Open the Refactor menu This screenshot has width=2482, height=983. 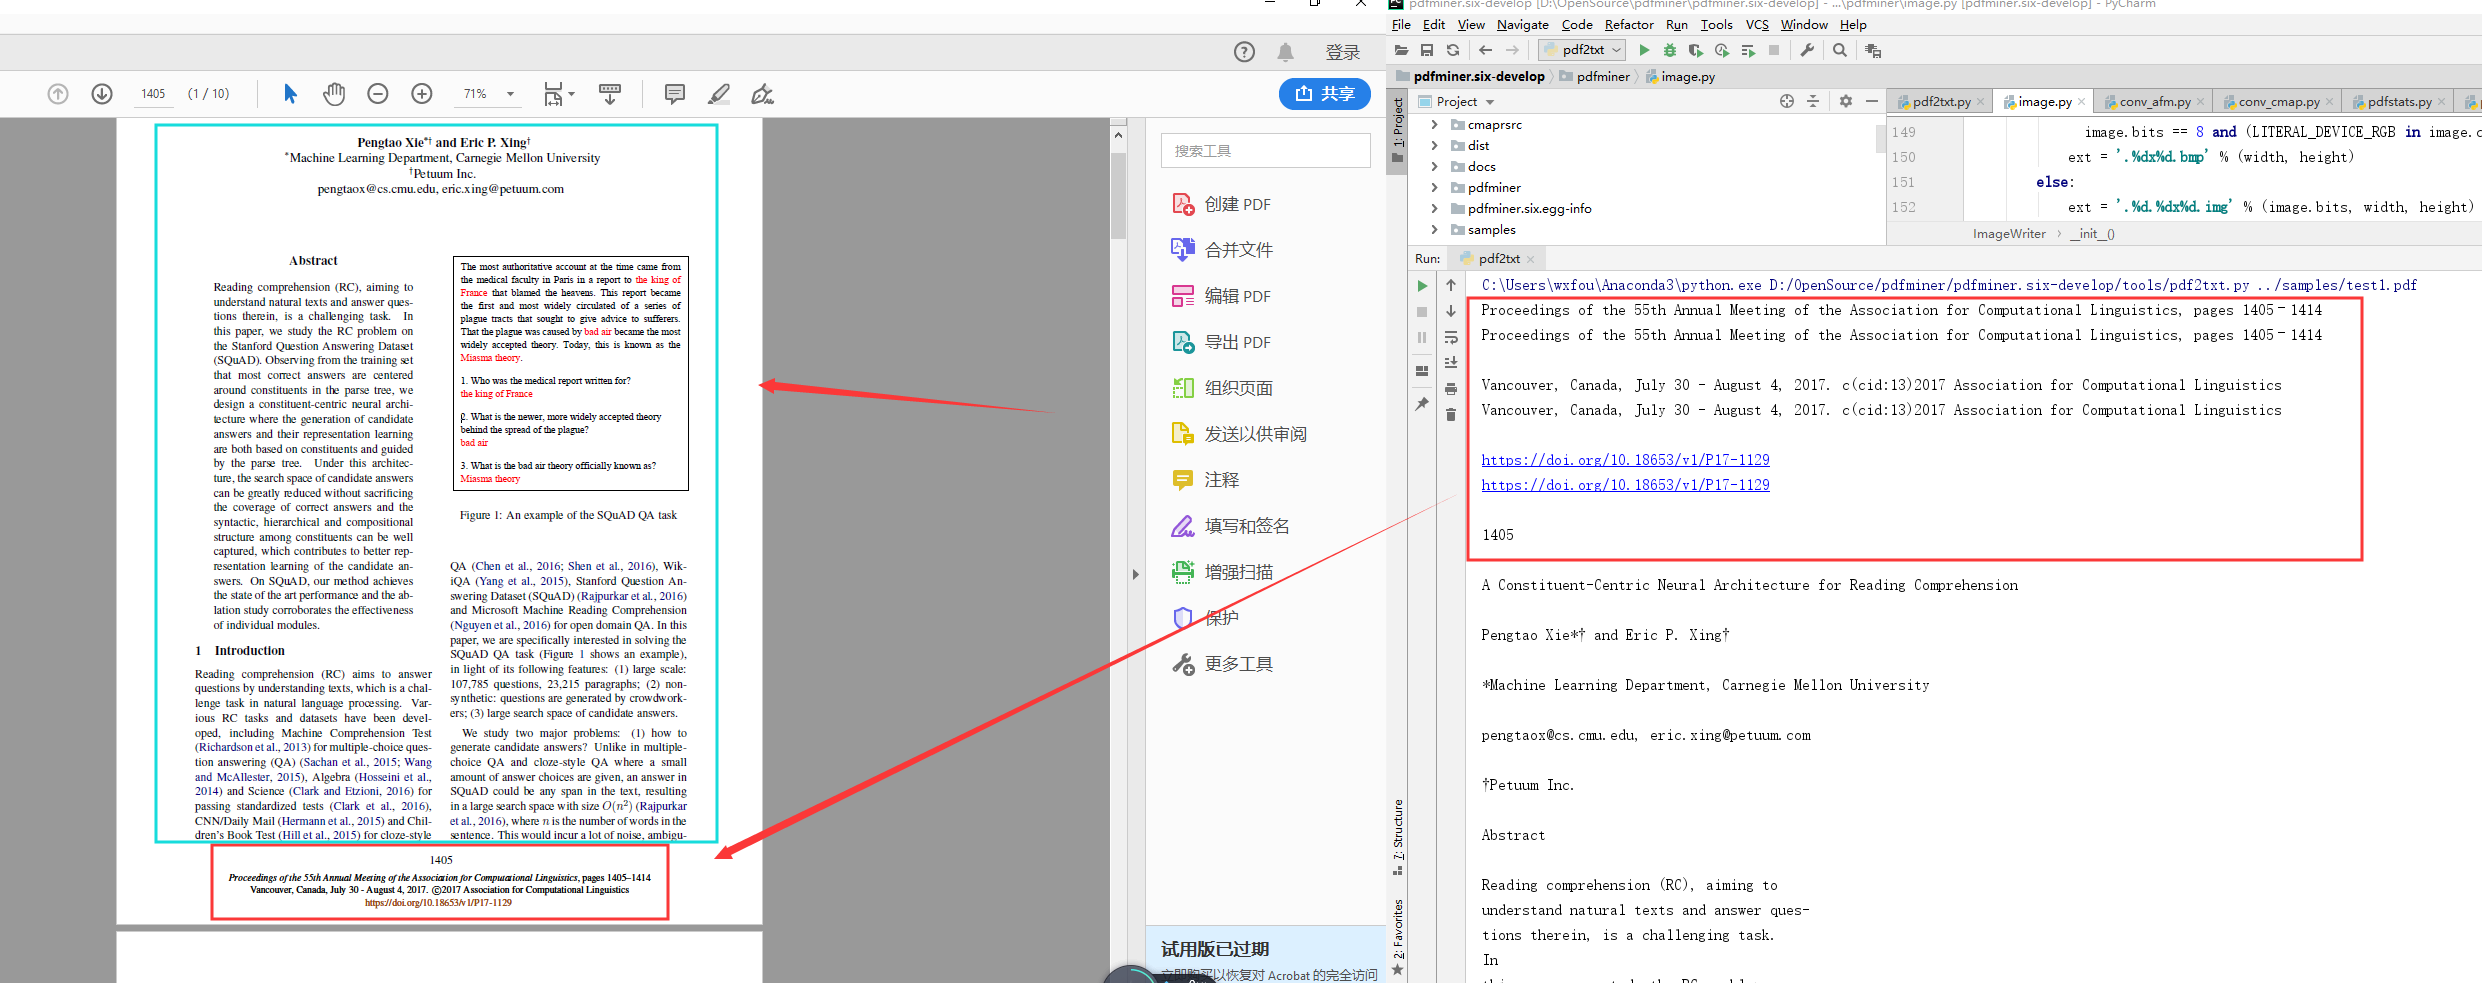[x=1629, y=24]
